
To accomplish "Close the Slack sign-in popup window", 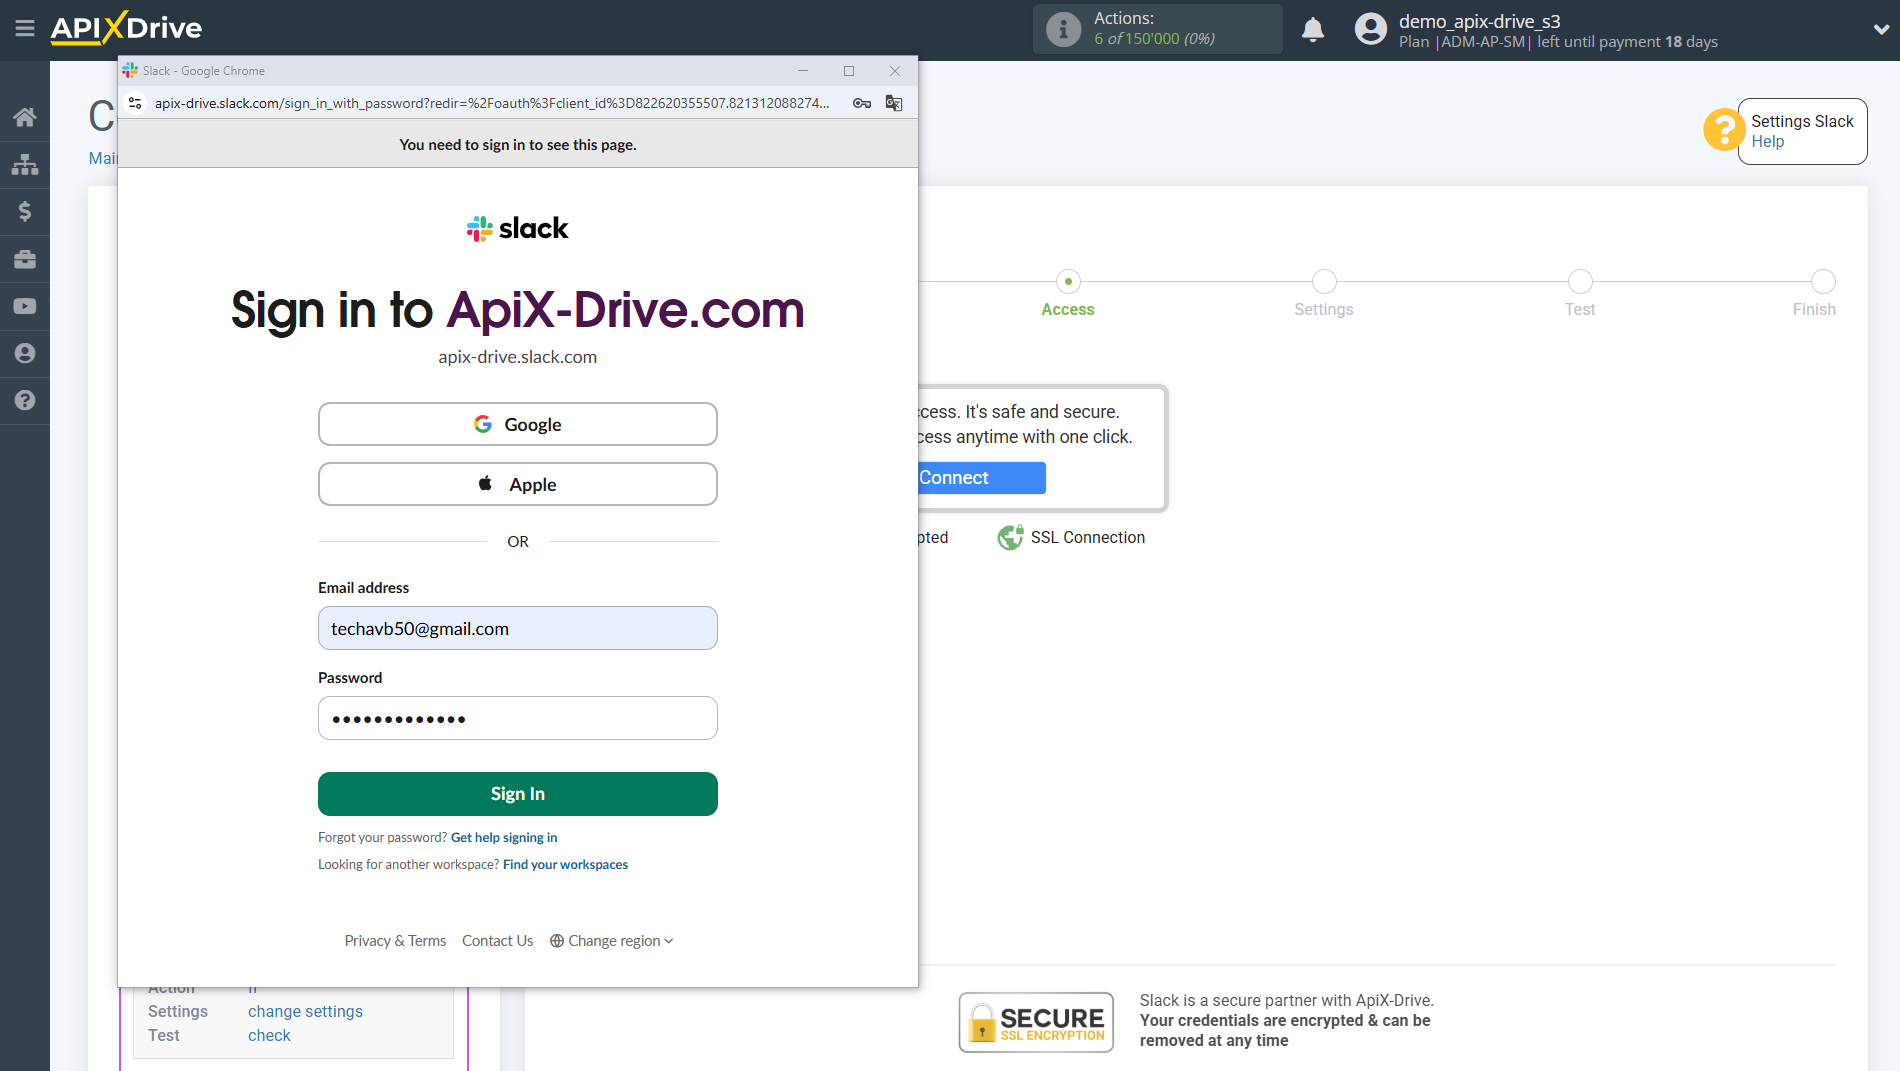I will coord(895,71).
